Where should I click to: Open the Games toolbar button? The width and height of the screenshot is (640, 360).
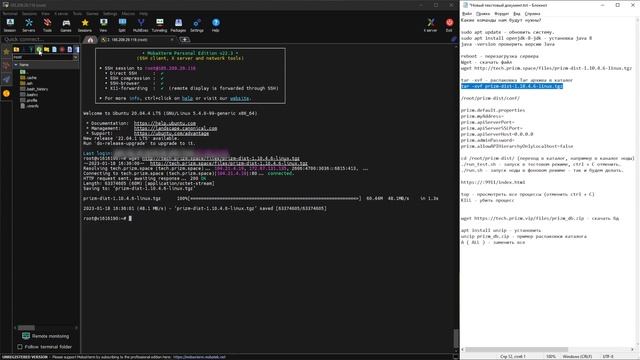(x=66, y=25)
